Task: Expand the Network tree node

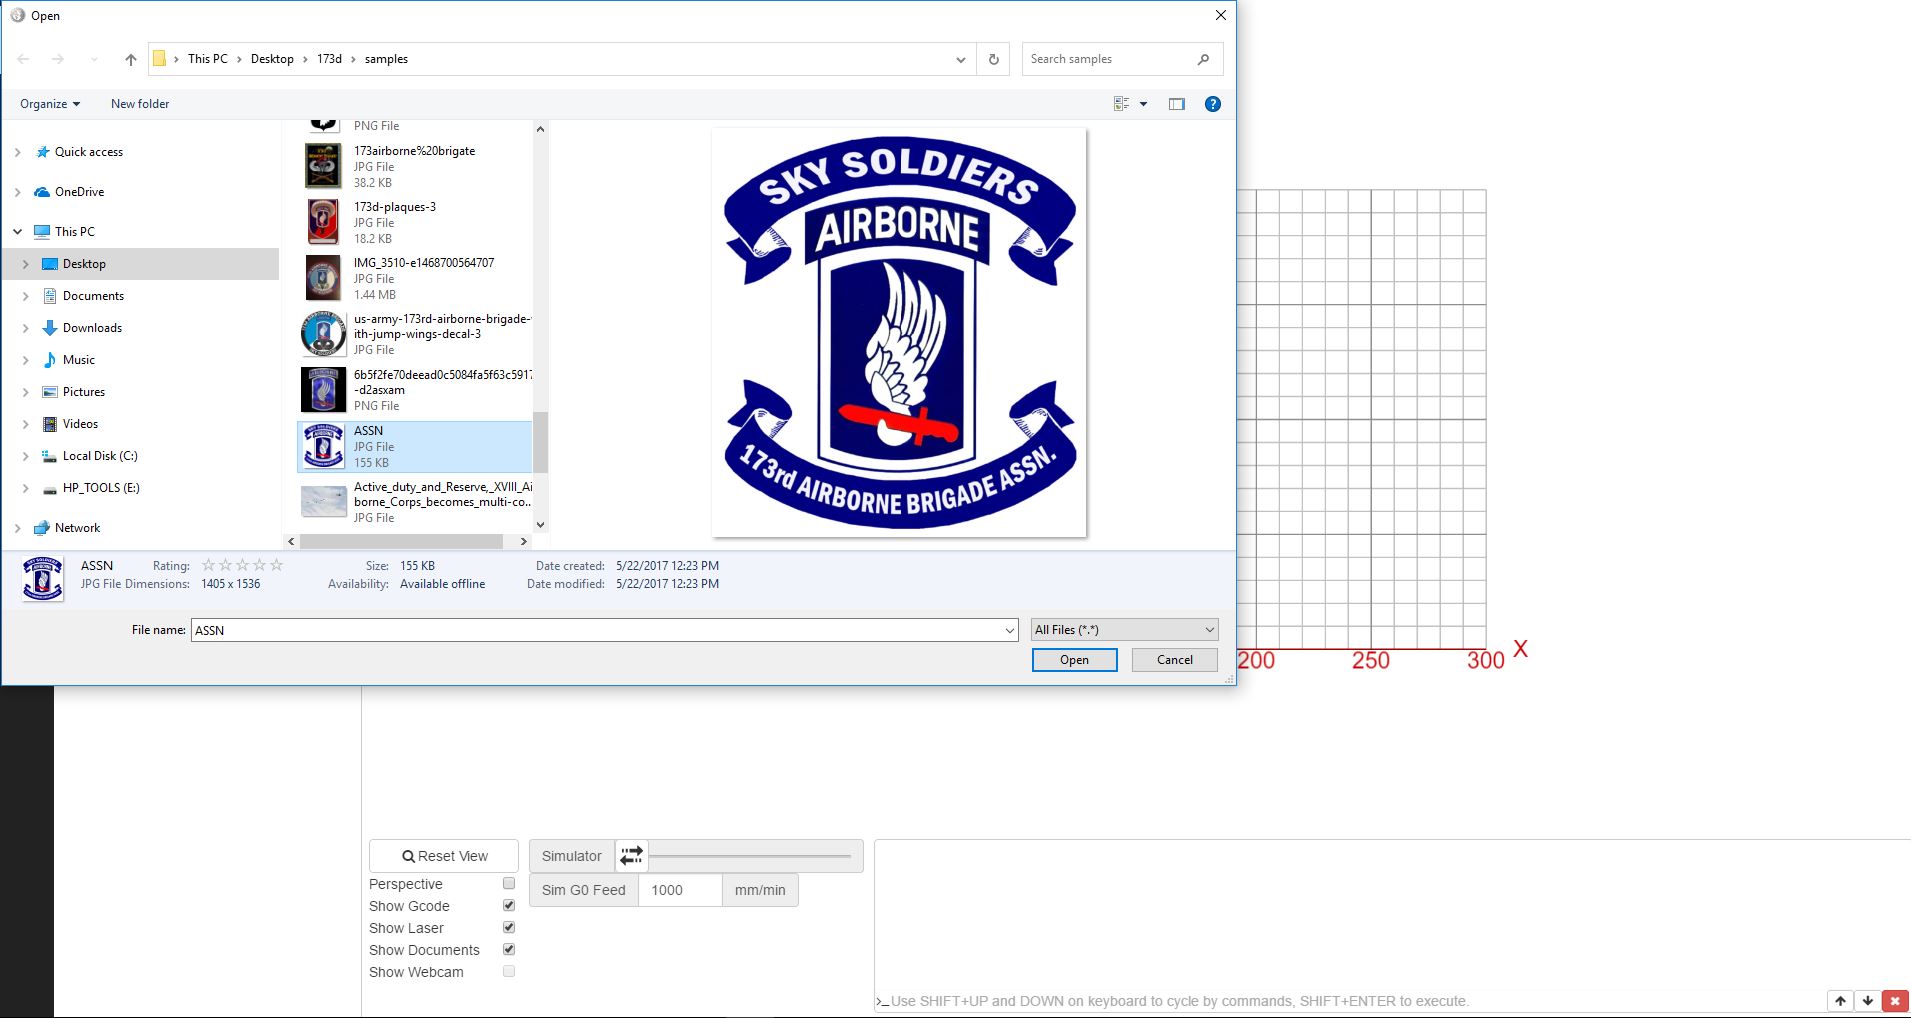Action: (18, 528)
